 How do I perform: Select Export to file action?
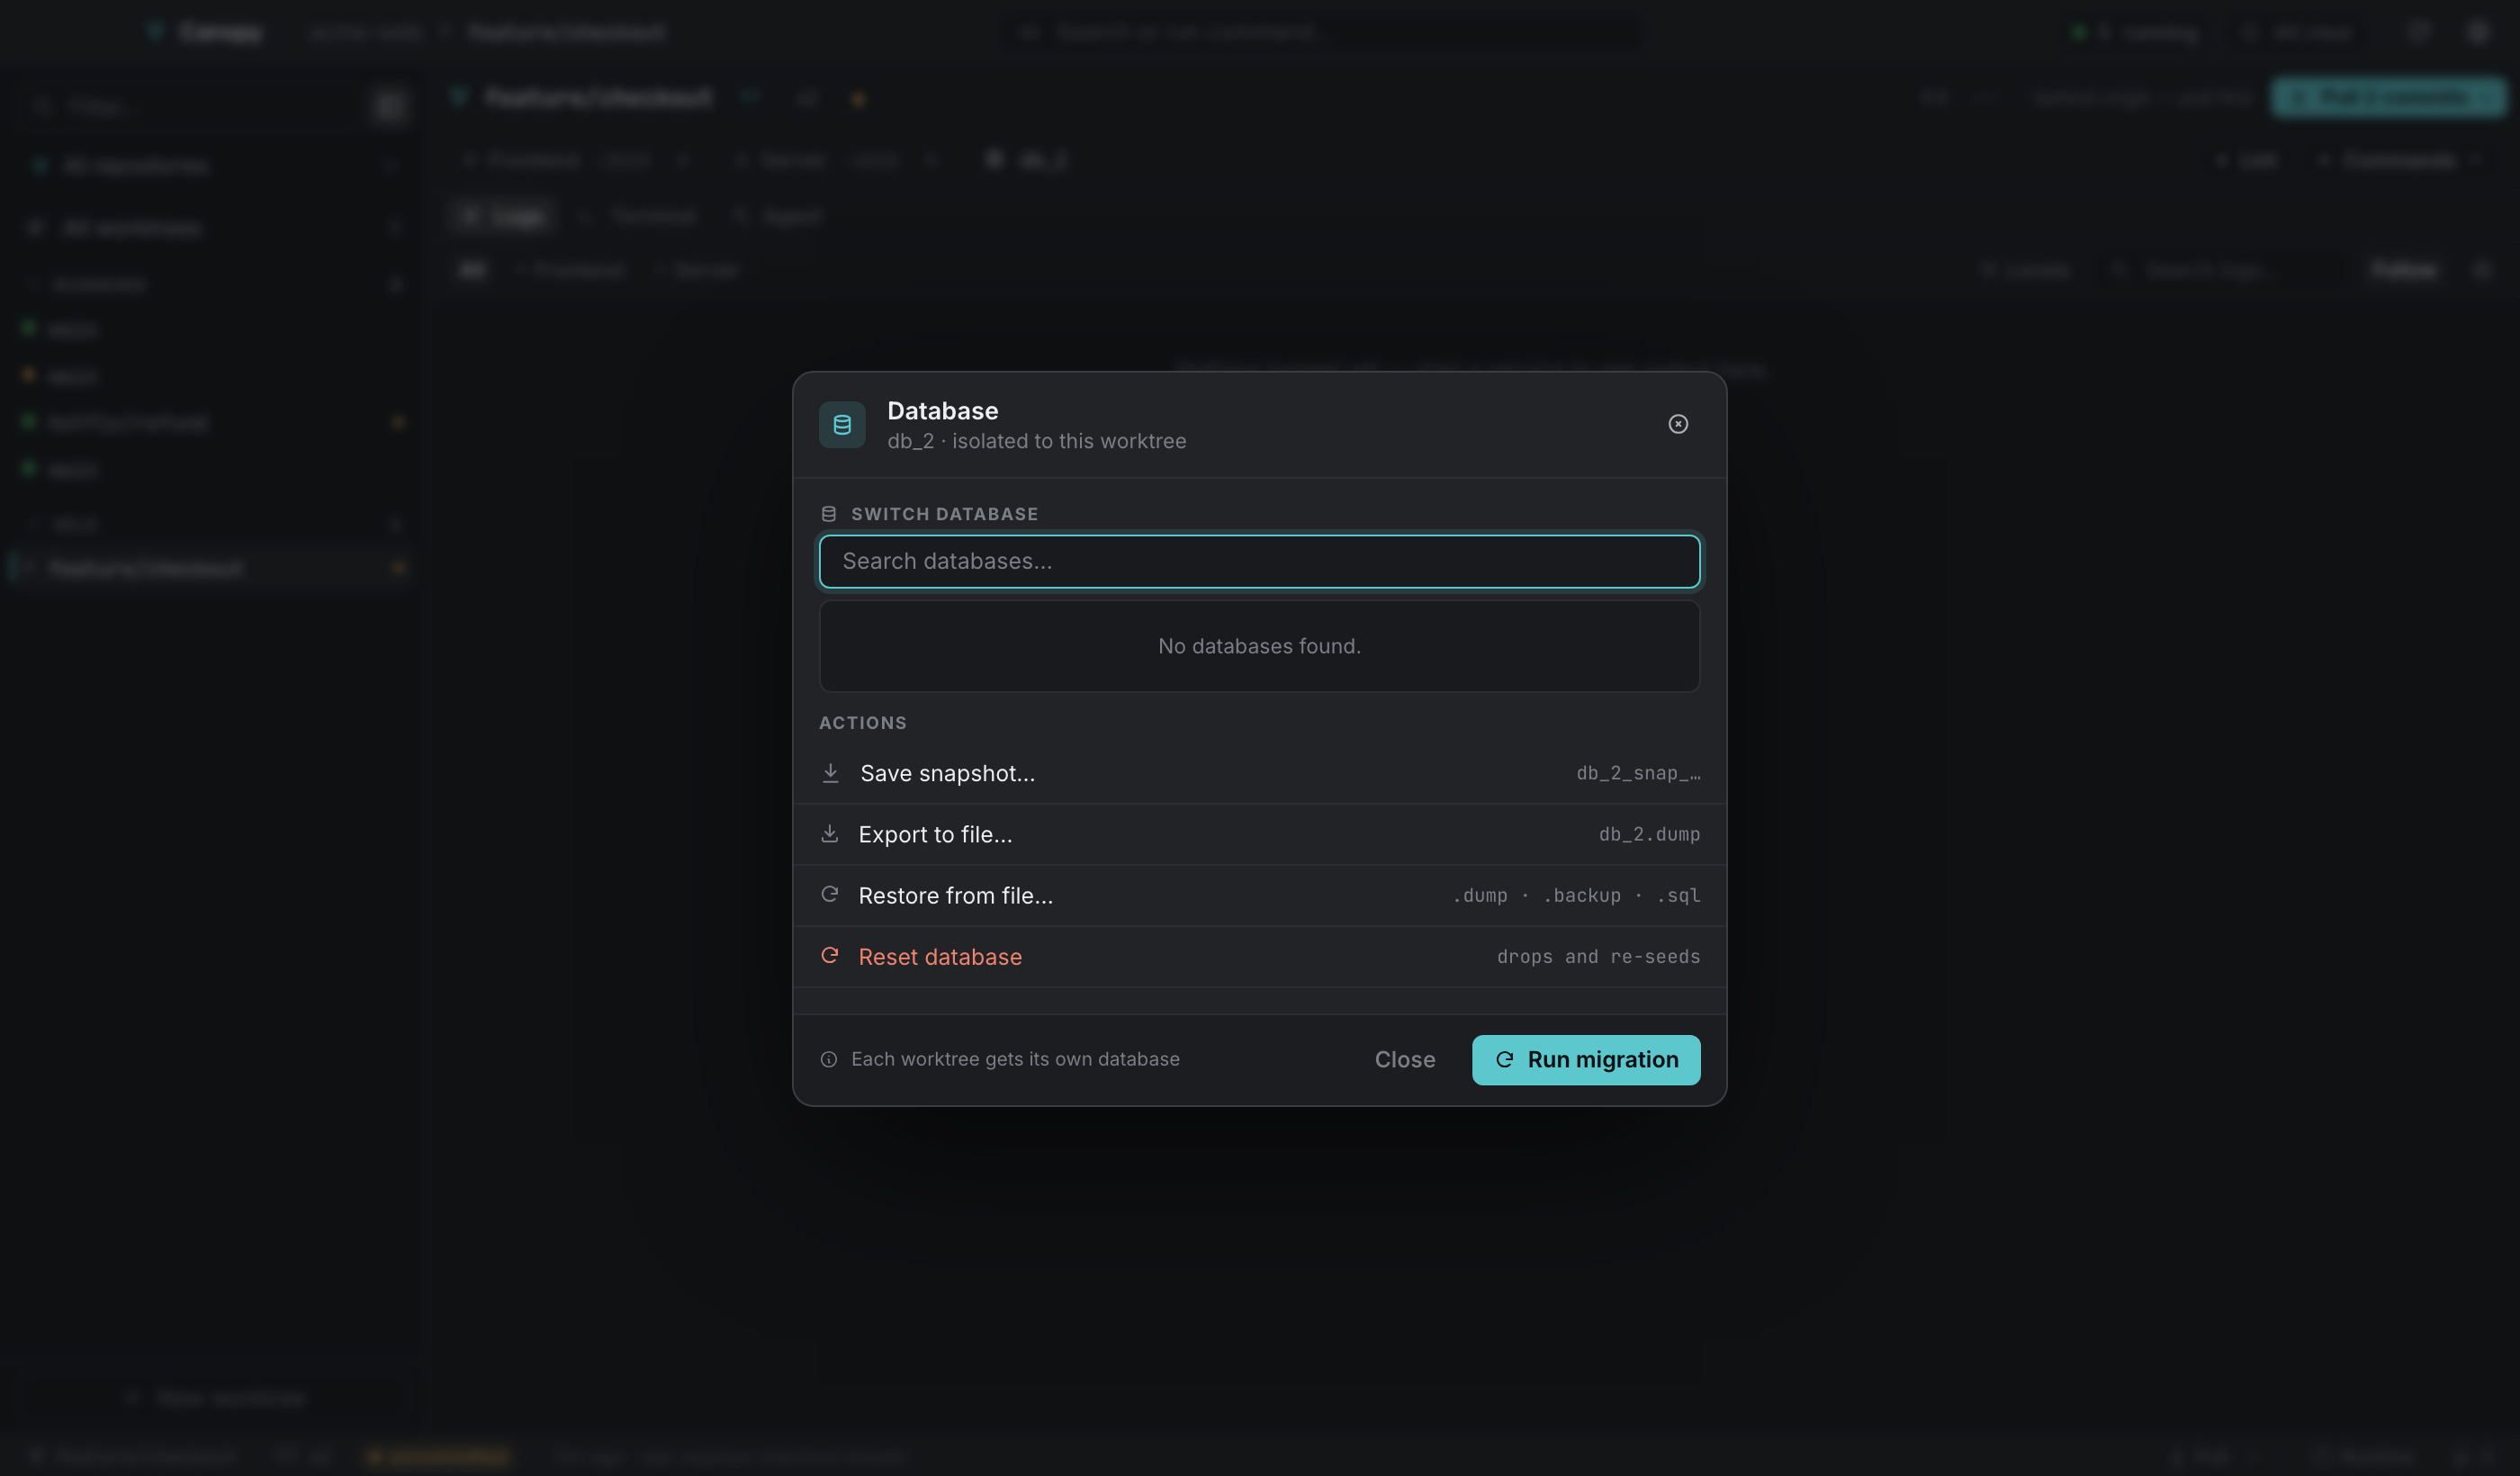click(x=1259, y=834)
